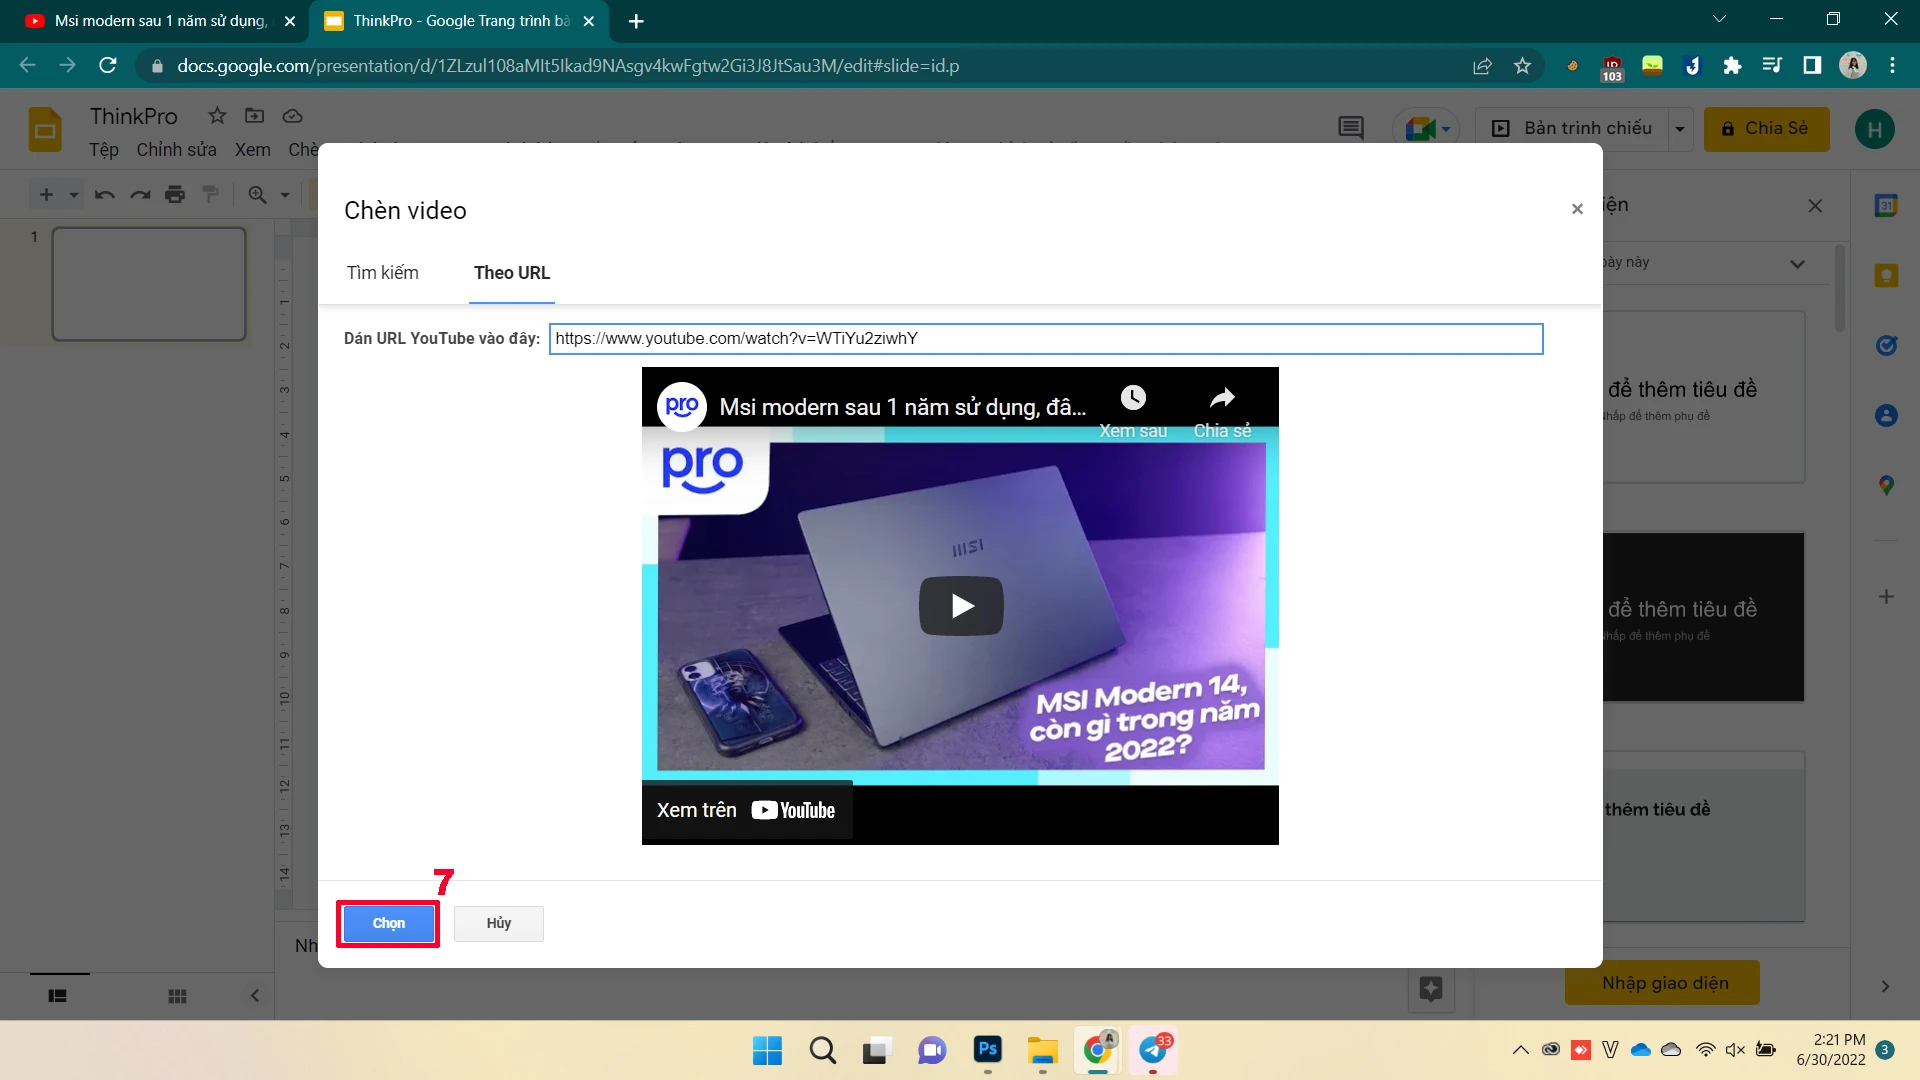Click the zoom magnifier icon
The width and height of the screenshot is (1920, 1080).
point(257,194)
